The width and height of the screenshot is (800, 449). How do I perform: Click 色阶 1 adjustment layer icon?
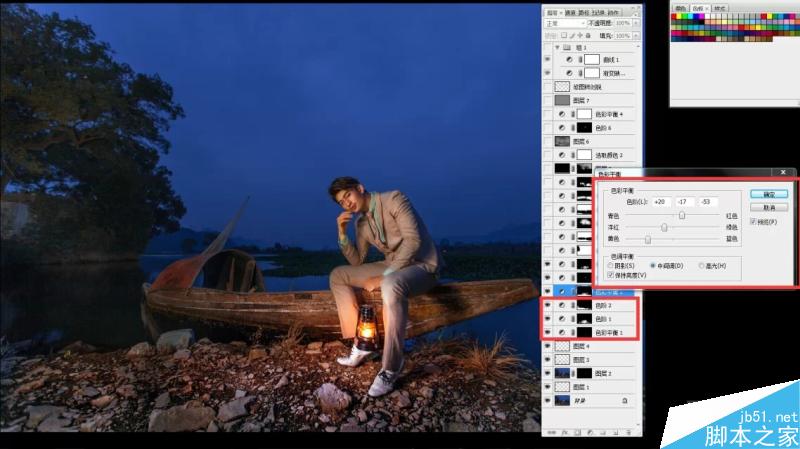click(x=562, y=319)
